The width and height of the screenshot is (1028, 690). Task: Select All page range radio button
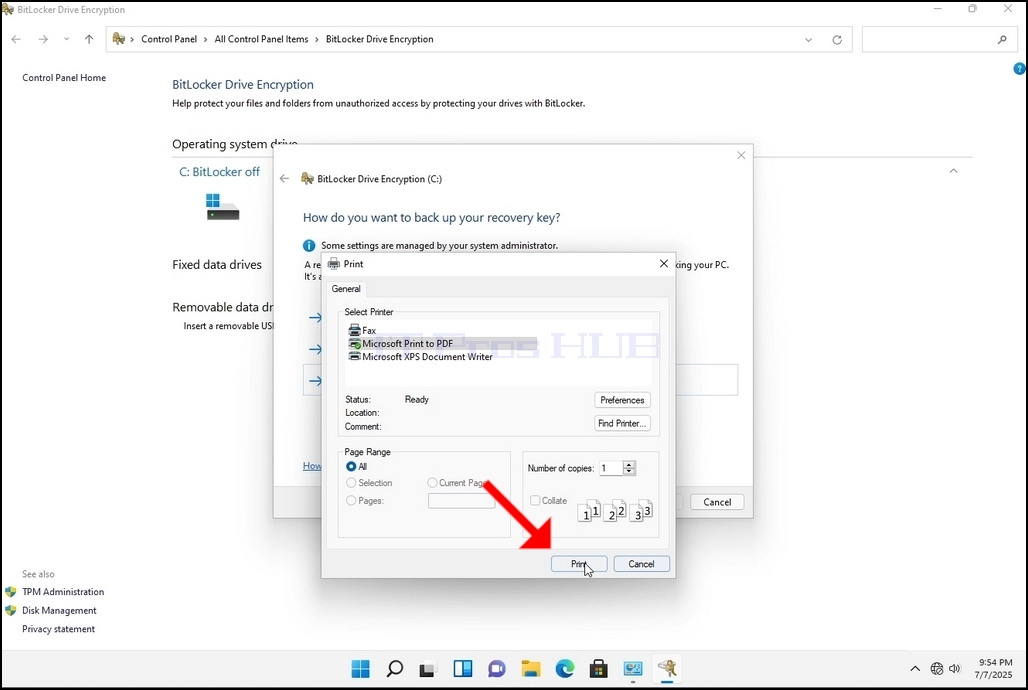[x=351, y=466]
